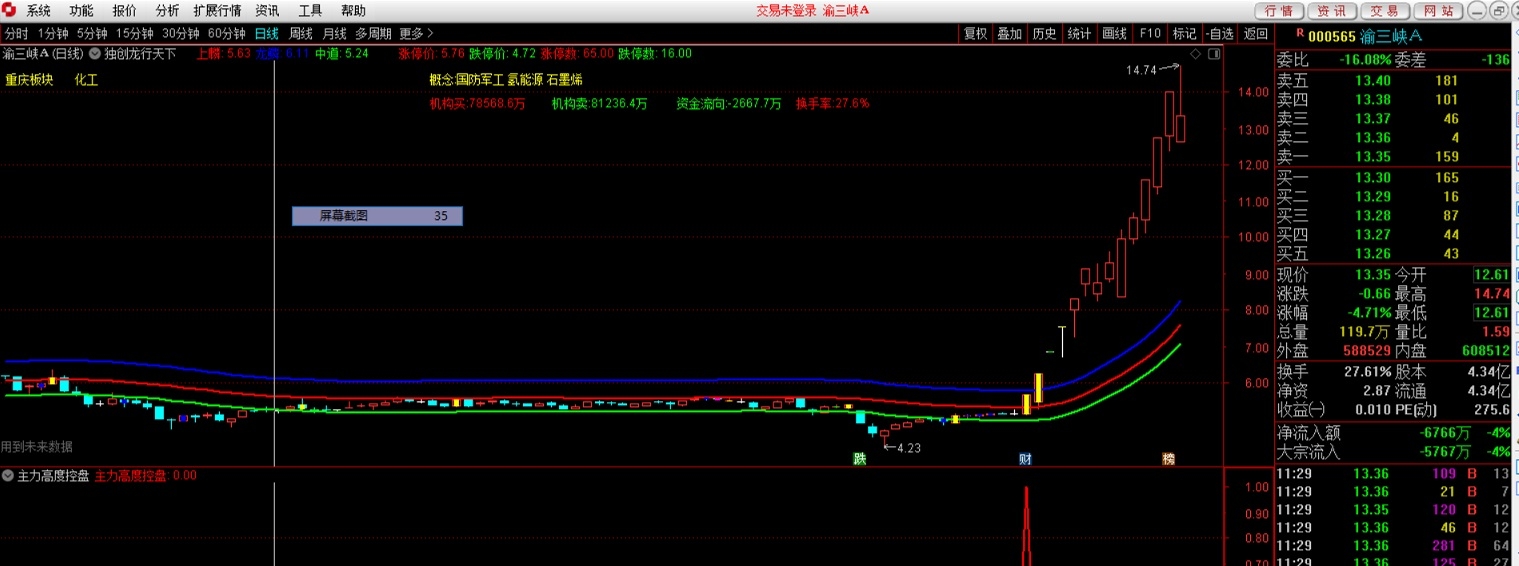
Task: Click the 卖一 13.35 order row
Action: tap(1393, 156)
